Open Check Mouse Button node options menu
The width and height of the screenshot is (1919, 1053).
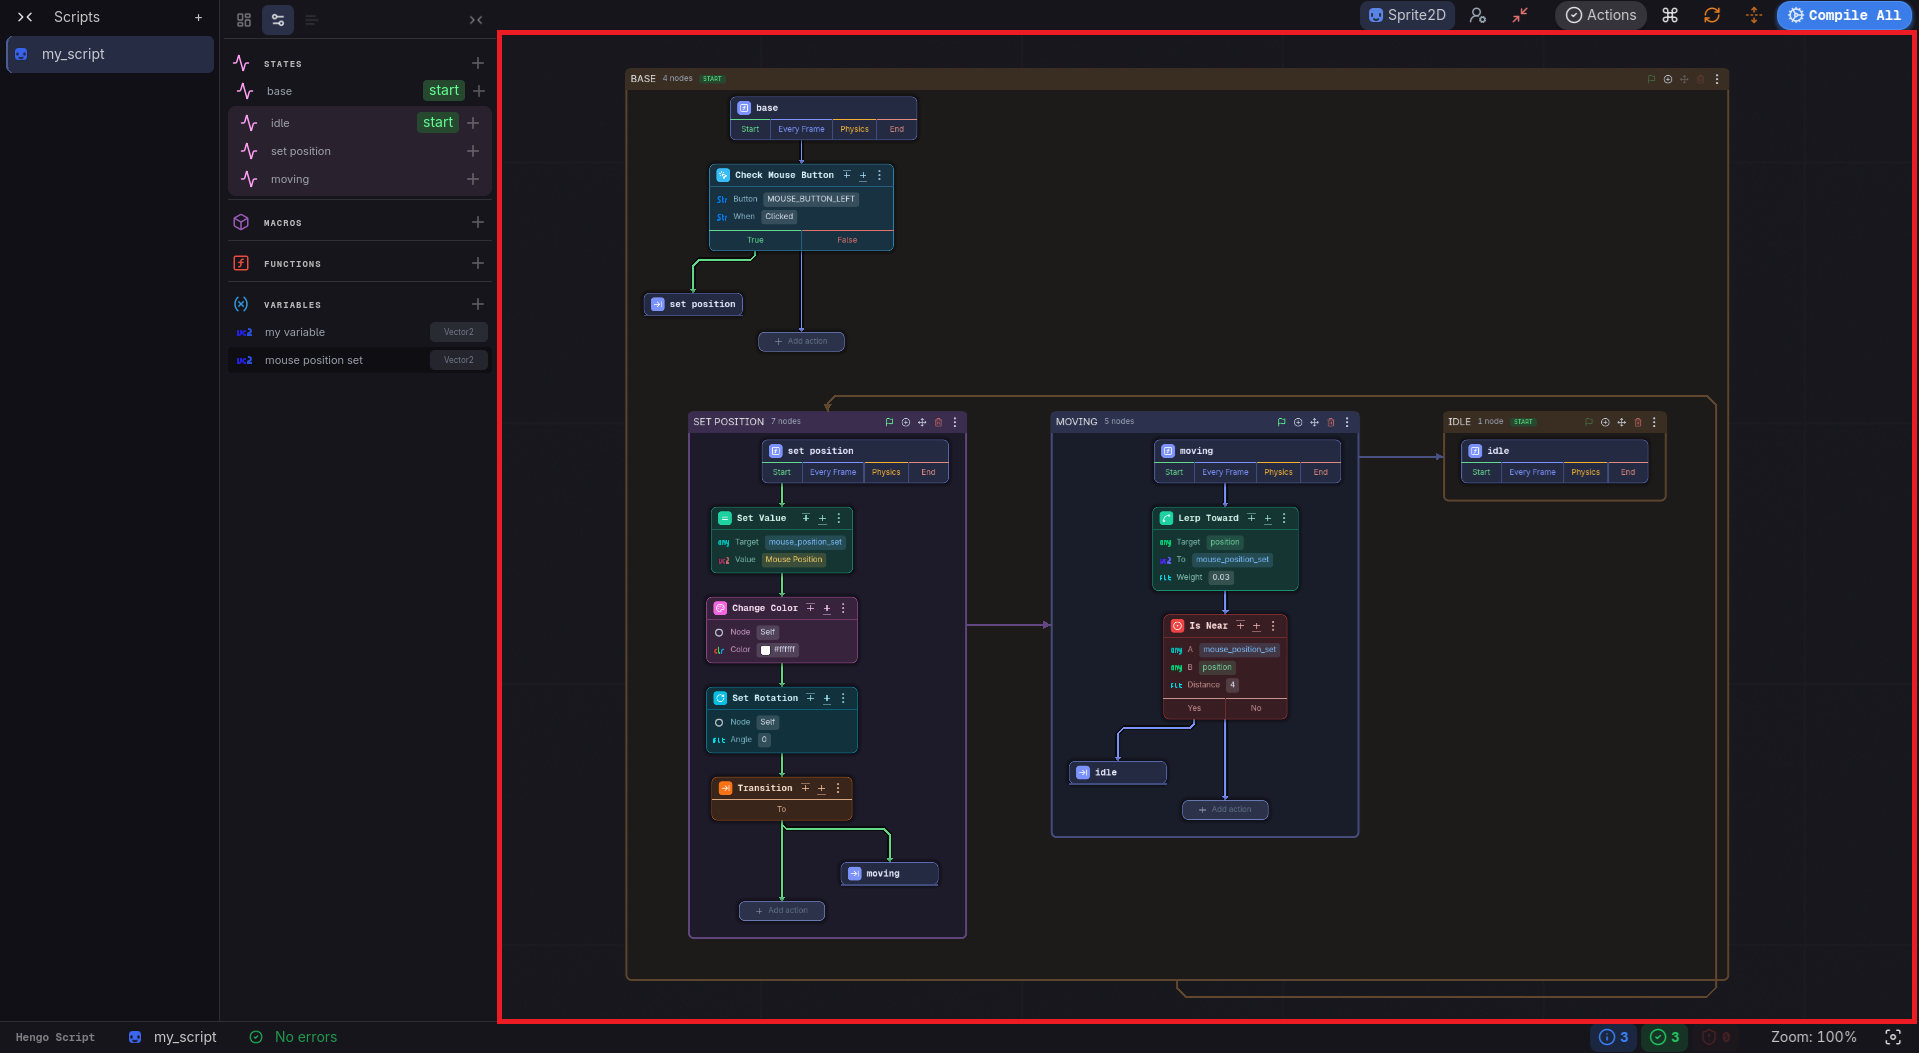click(879, 175)
